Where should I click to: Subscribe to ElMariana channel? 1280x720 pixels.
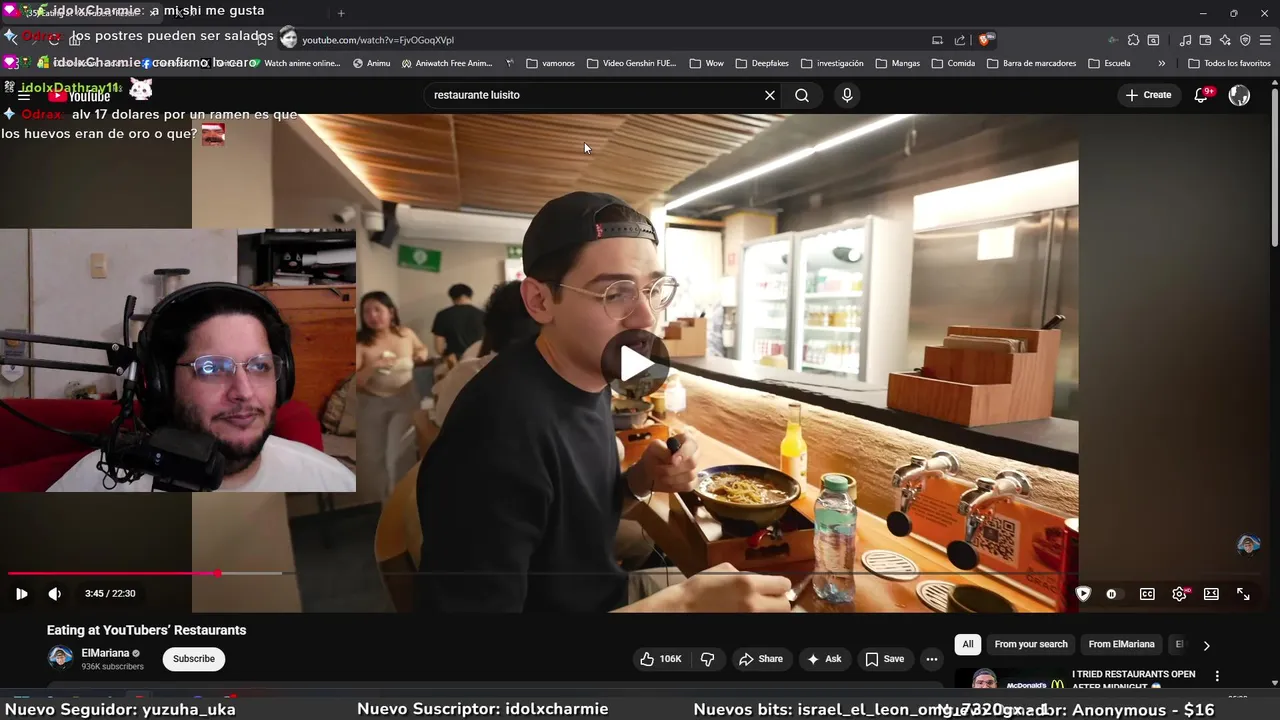click(194, 659)
